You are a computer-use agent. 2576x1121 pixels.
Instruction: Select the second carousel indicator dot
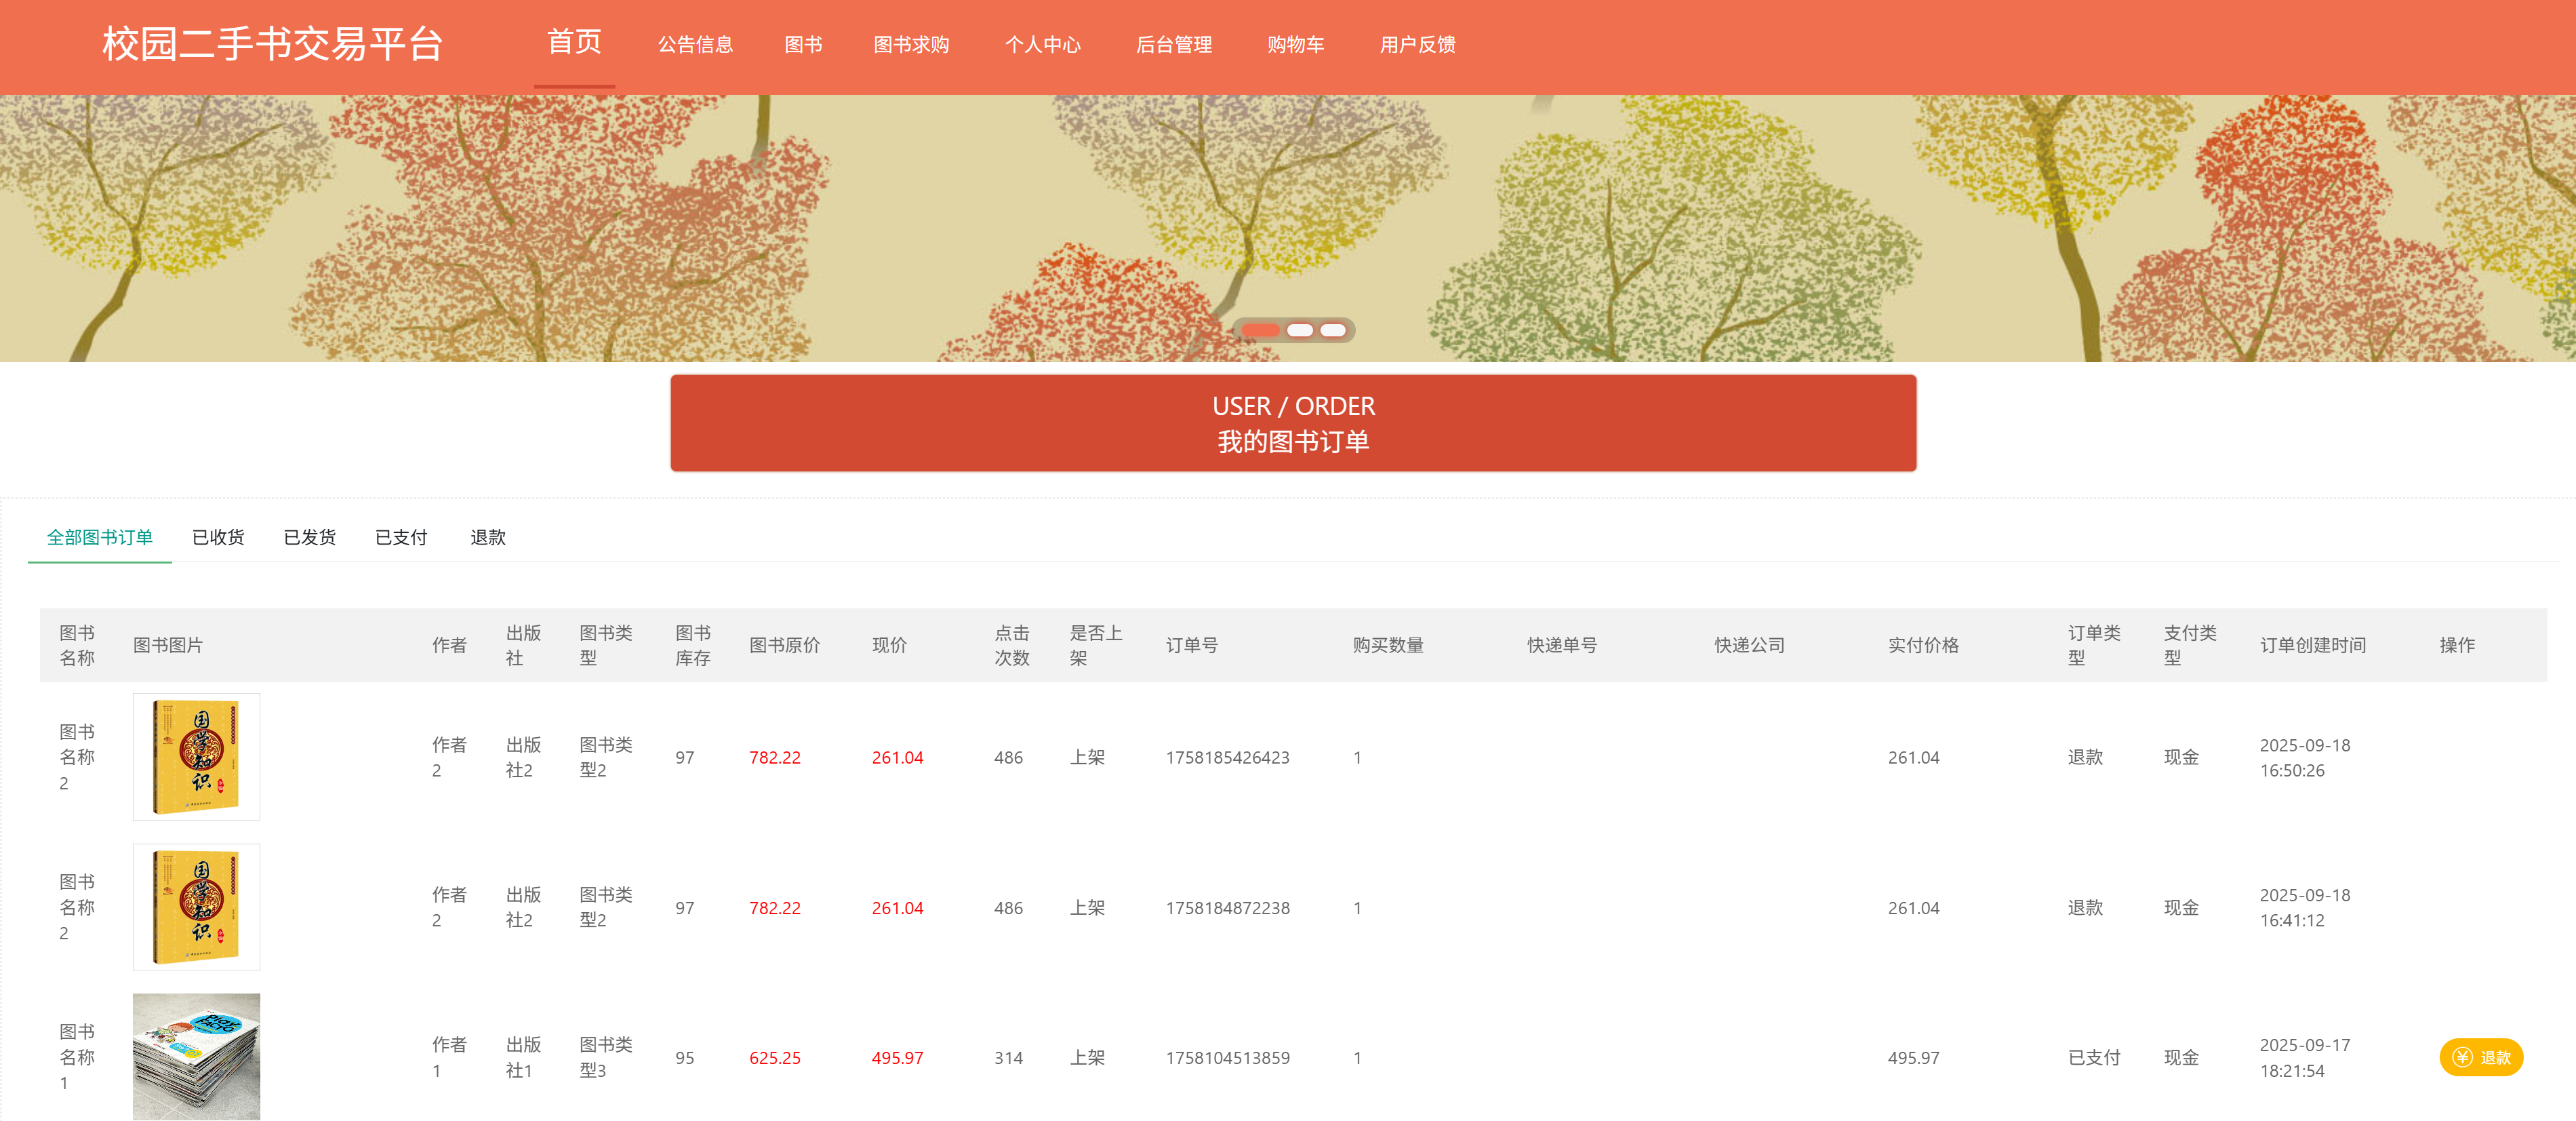tap(1300, 330)
